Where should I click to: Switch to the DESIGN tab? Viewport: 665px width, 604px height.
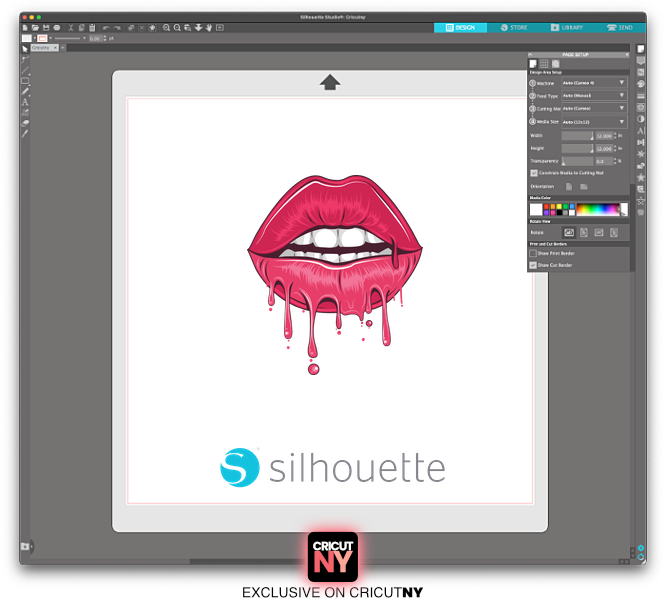tap(460, 28)
